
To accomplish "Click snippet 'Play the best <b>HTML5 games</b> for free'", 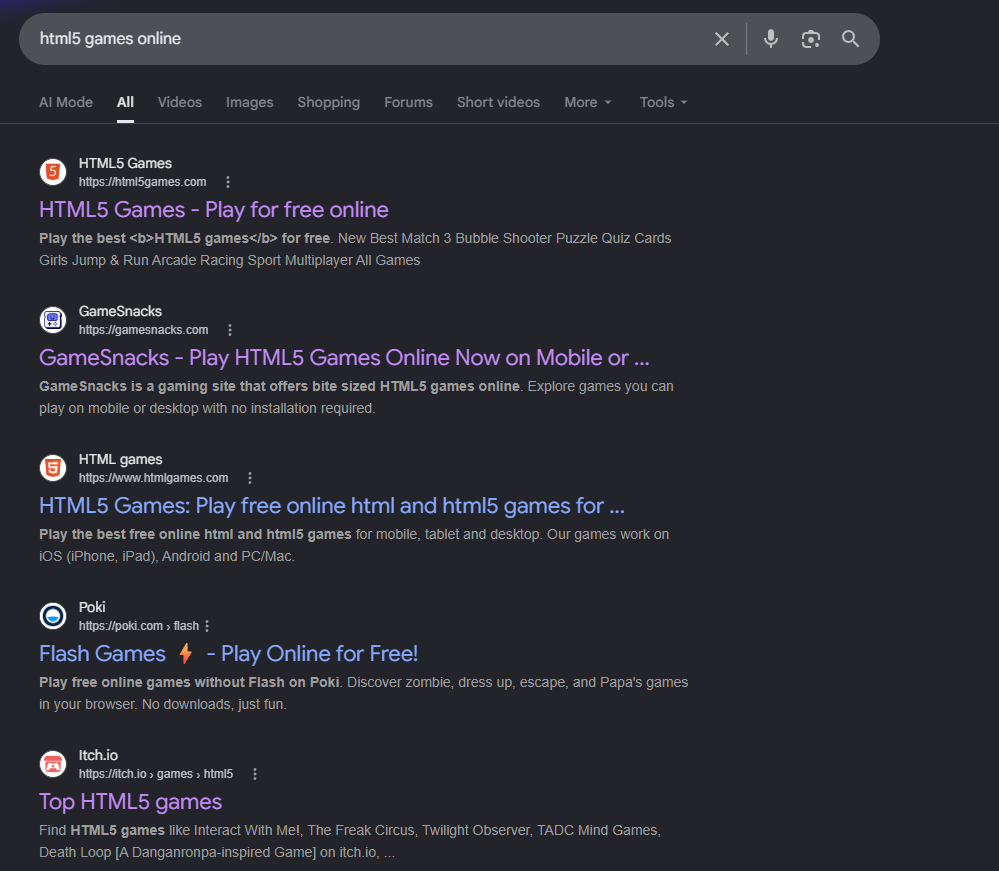I will [x=184, y=238].
